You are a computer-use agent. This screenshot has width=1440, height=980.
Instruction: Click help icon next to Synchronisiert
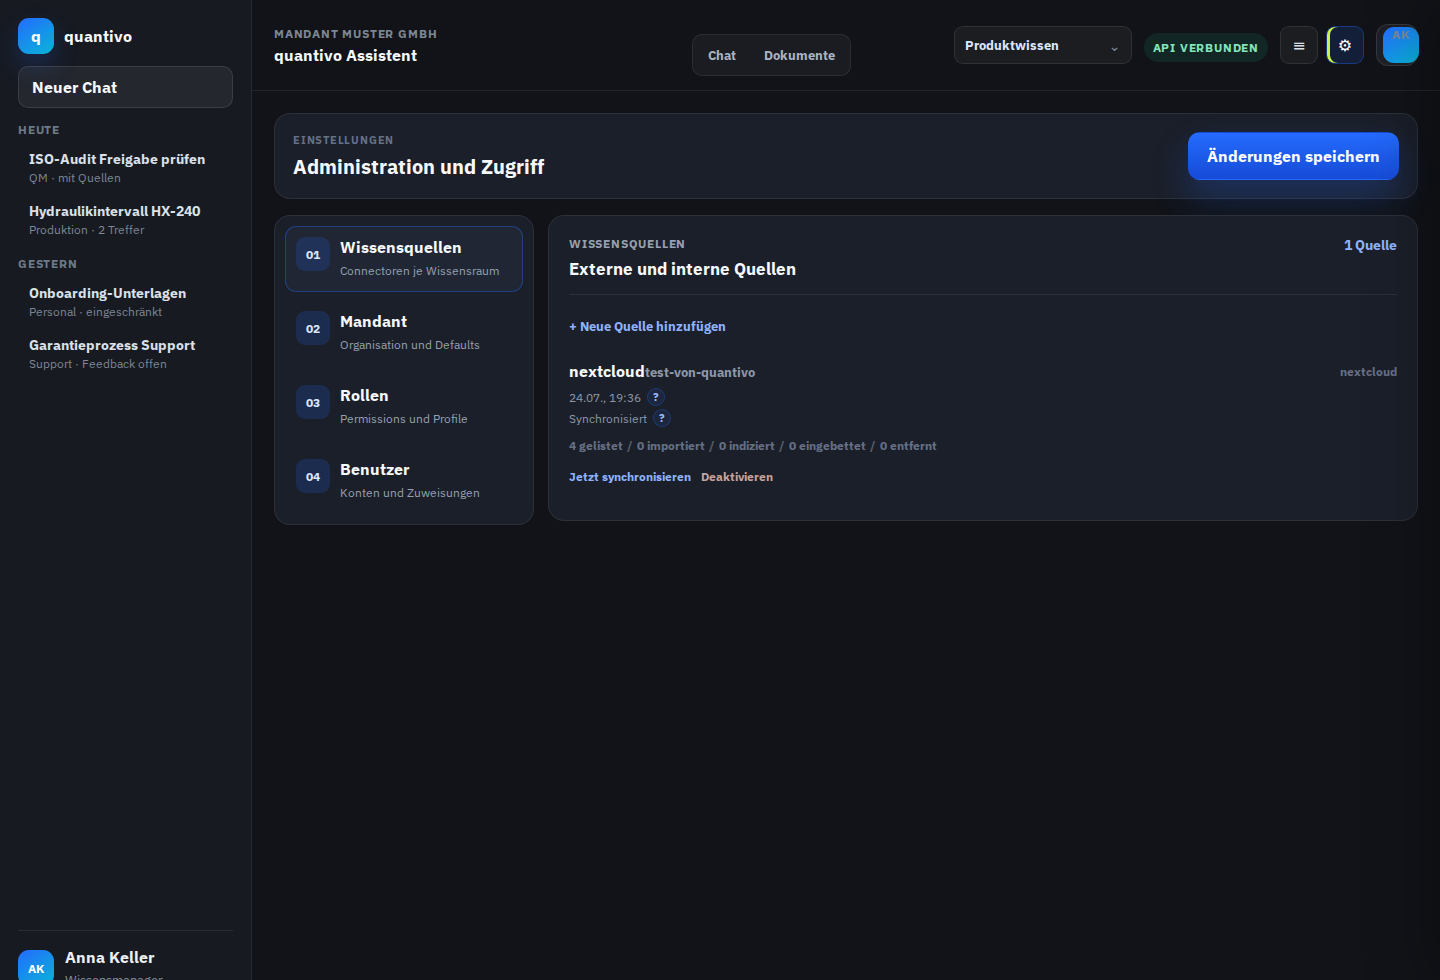662,418
